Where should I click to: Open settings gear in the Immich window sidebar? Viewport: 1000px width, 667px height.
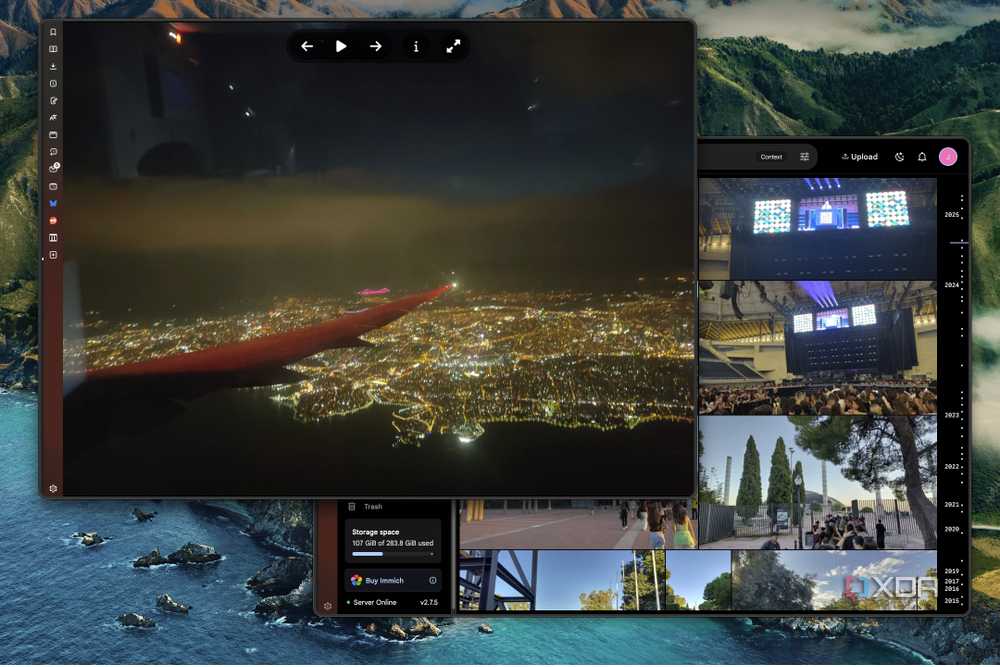[x=328, y=606]
